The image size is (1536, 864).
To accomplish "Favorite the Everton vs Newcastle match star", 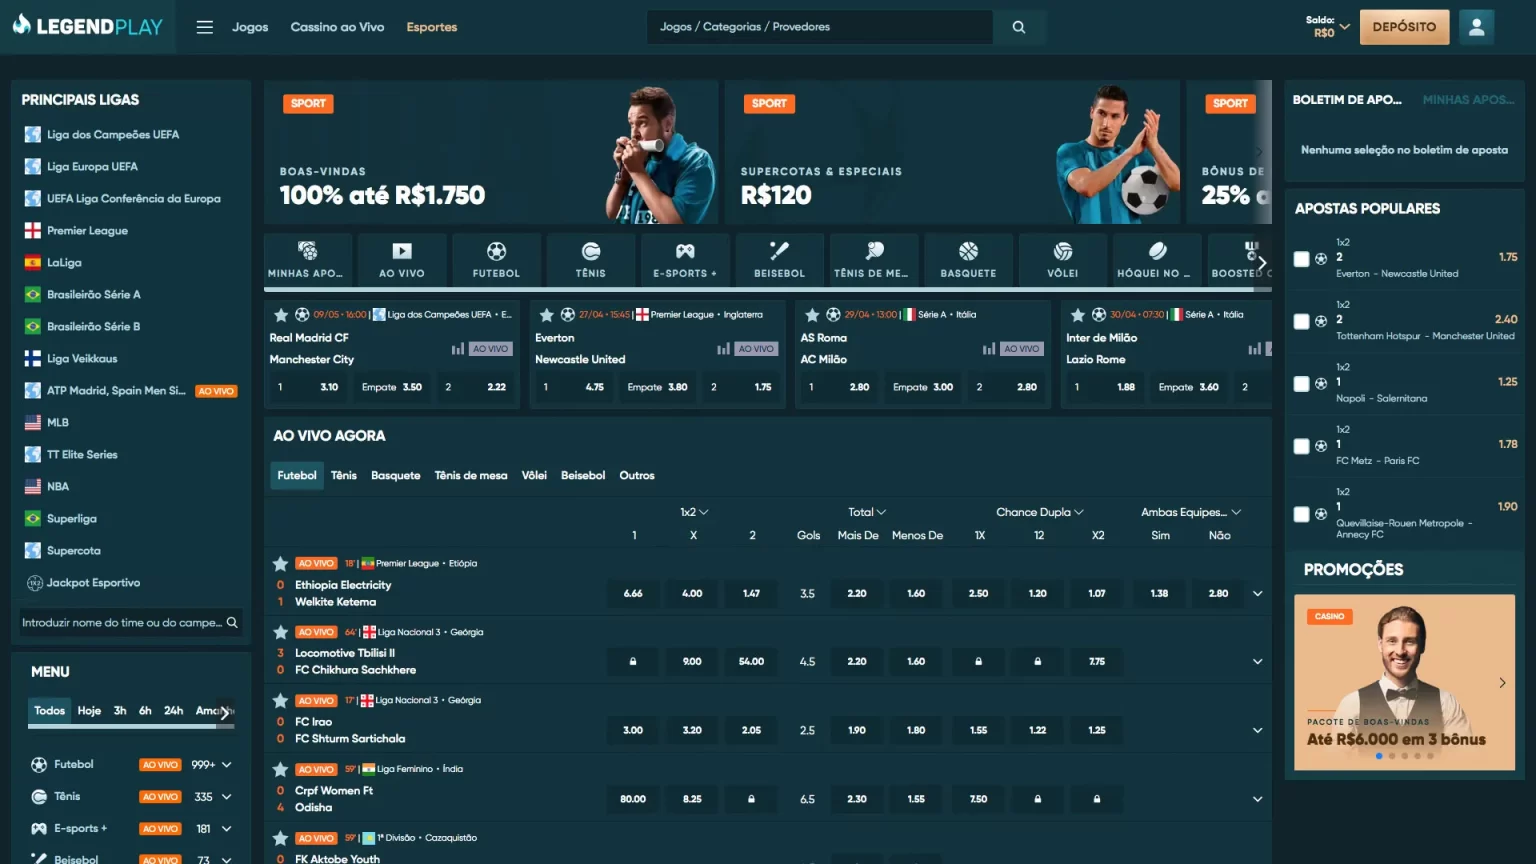I will pos(547,315).
